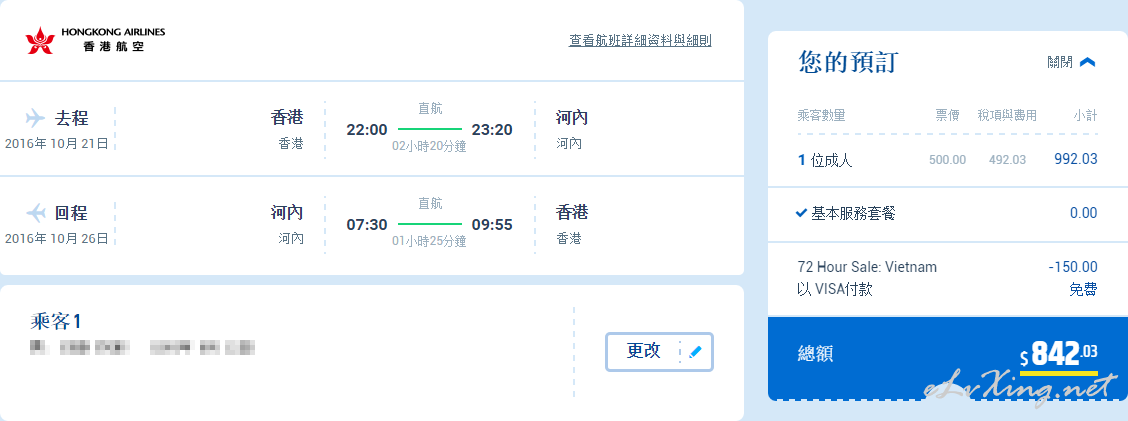Click 關閉 to close booking details
Viewport: 1128px width, 421px height.
click(x=1060, y=63)
